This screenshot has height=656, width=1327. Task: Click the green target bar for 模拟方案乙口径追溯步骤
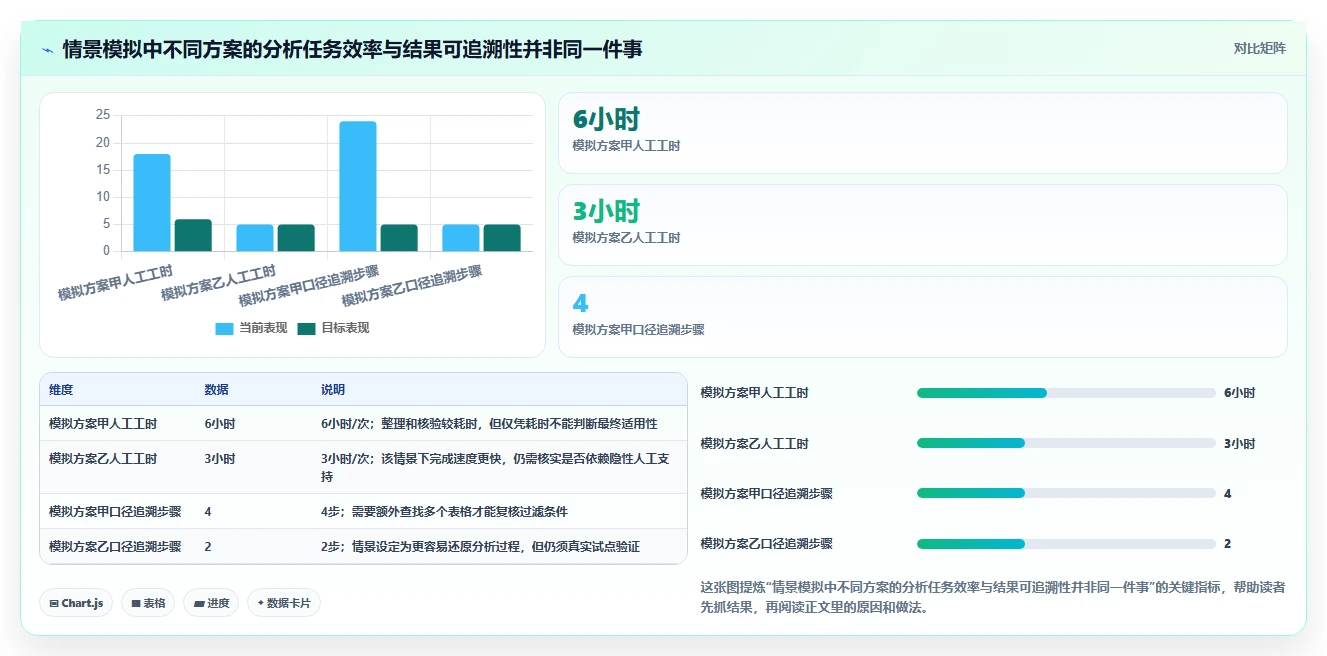[x=502, y=238]
